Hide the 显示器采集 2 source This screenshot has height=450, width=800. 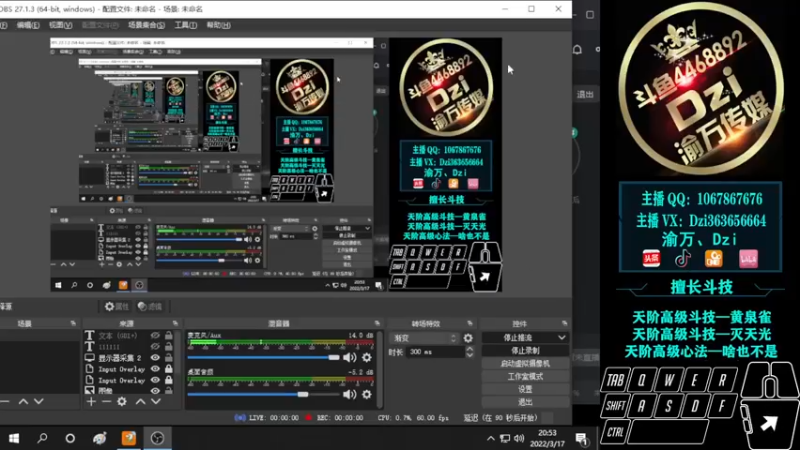(155, 358)
